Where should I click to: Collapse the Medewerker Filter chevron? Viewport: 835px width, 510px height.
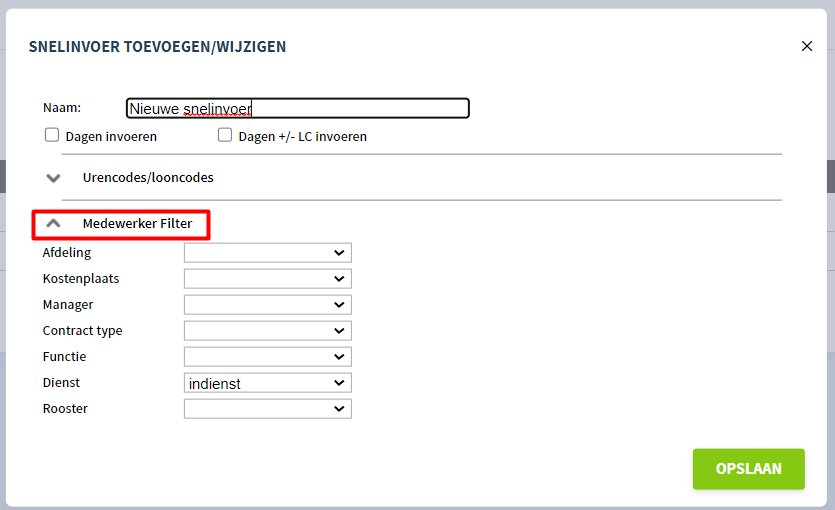(x=53, y=224)
